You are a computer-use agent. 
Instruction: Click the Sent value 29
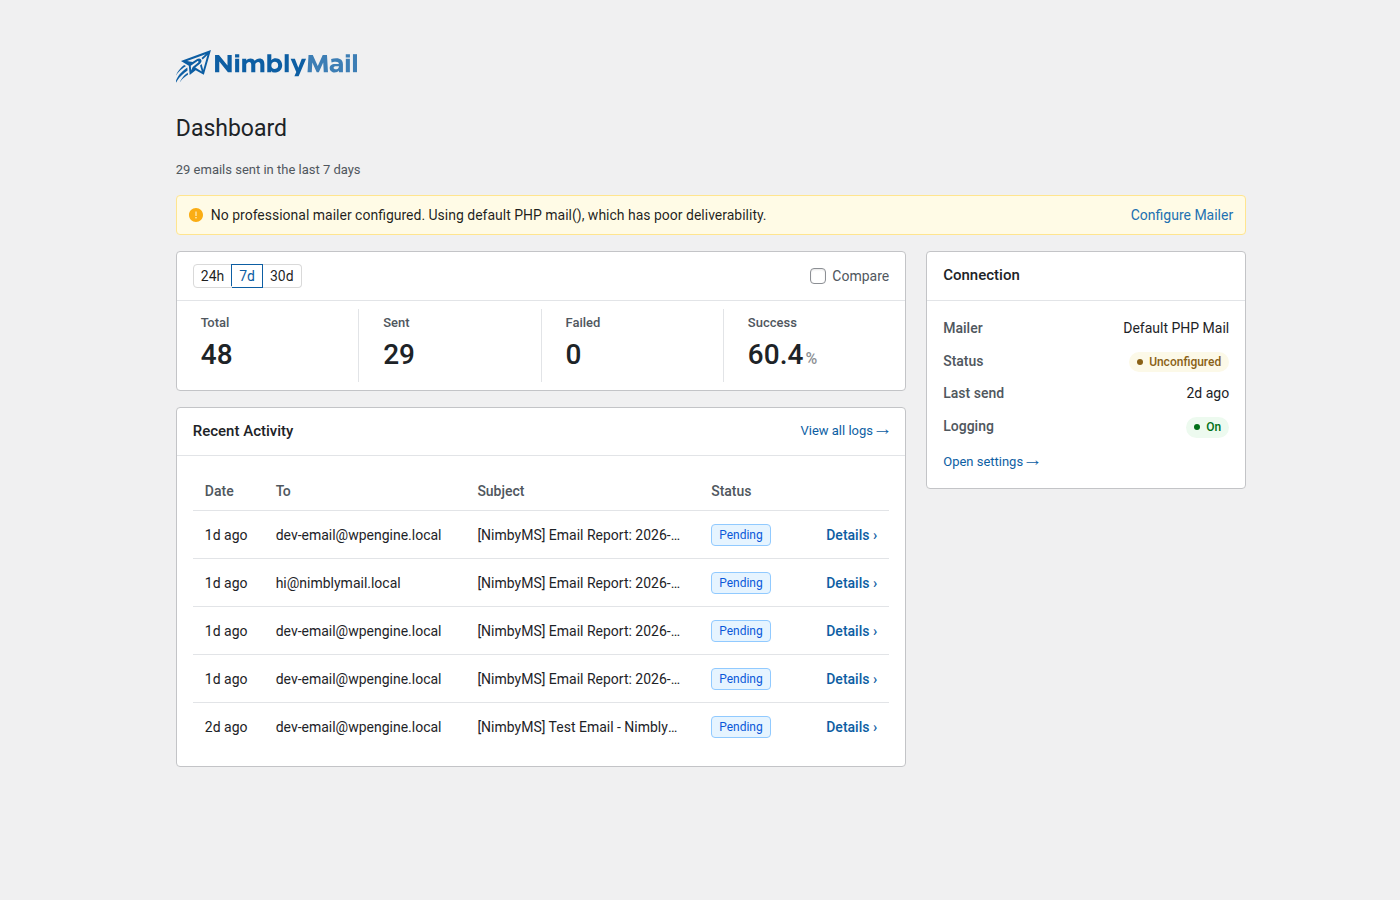(399, 354)
